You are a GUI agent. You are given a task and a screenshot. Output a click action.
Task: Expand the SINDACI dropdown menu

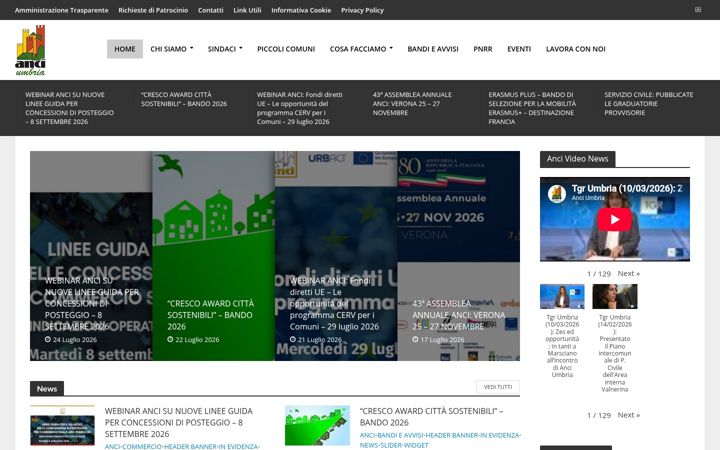[225, 49]
